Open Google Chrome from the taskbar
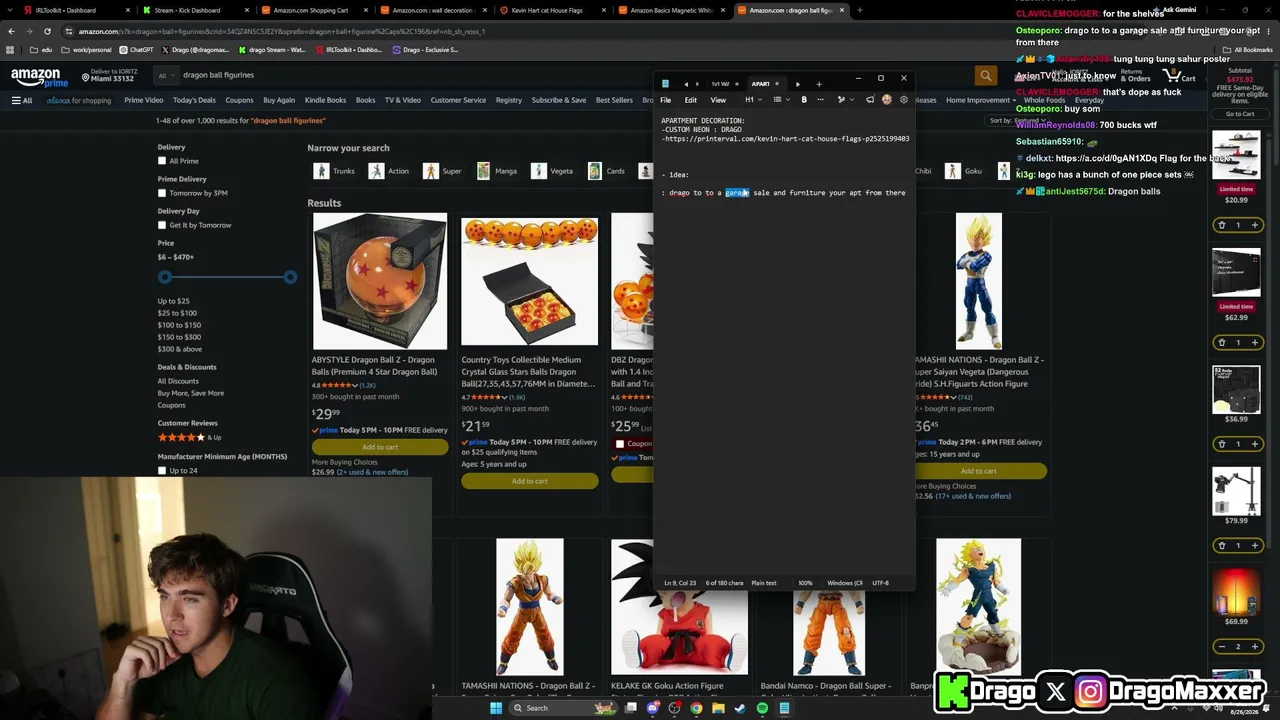 click(696, 708)
